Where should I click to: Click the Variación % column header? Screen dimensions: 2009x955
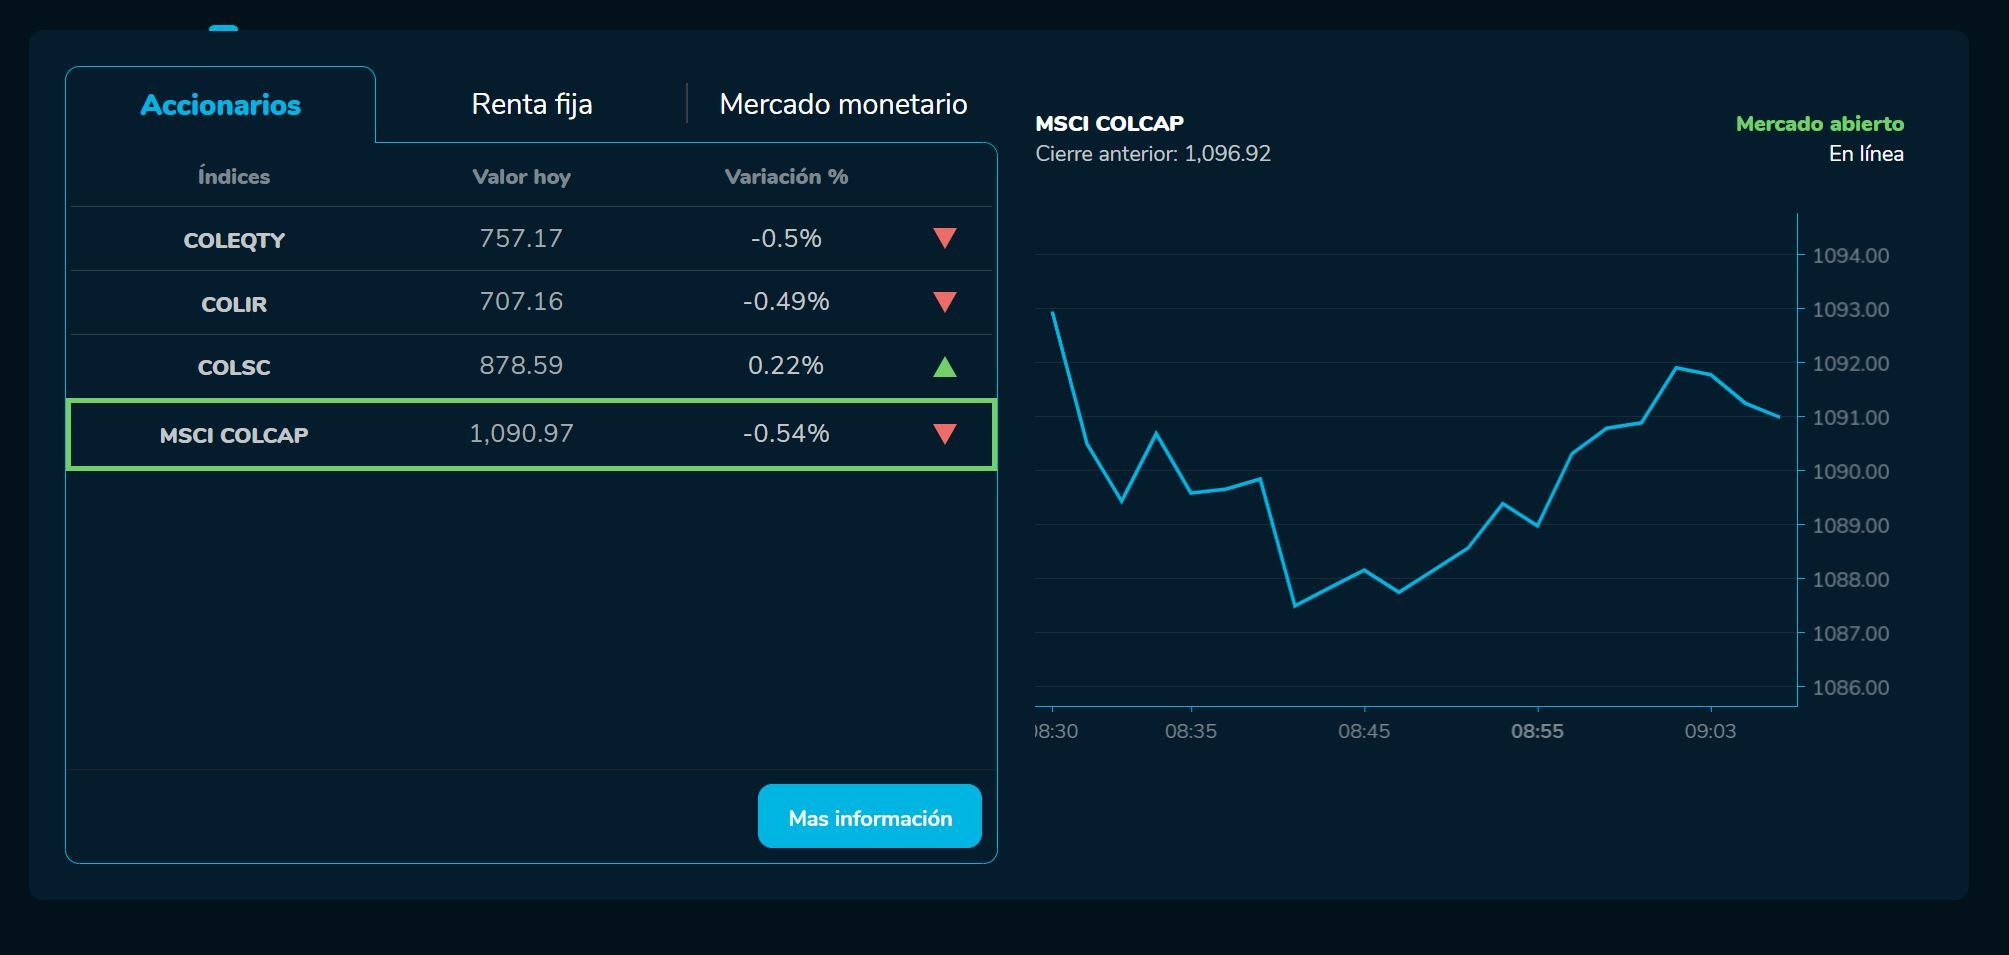(x=786, y=177)
